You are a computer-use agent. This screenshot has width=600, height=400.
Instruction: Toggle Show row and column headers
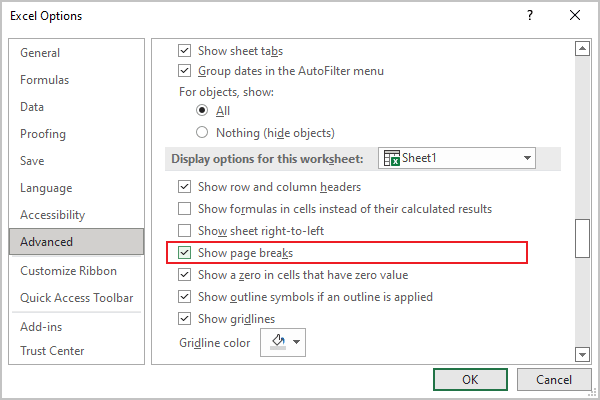[x=184, y=187]
